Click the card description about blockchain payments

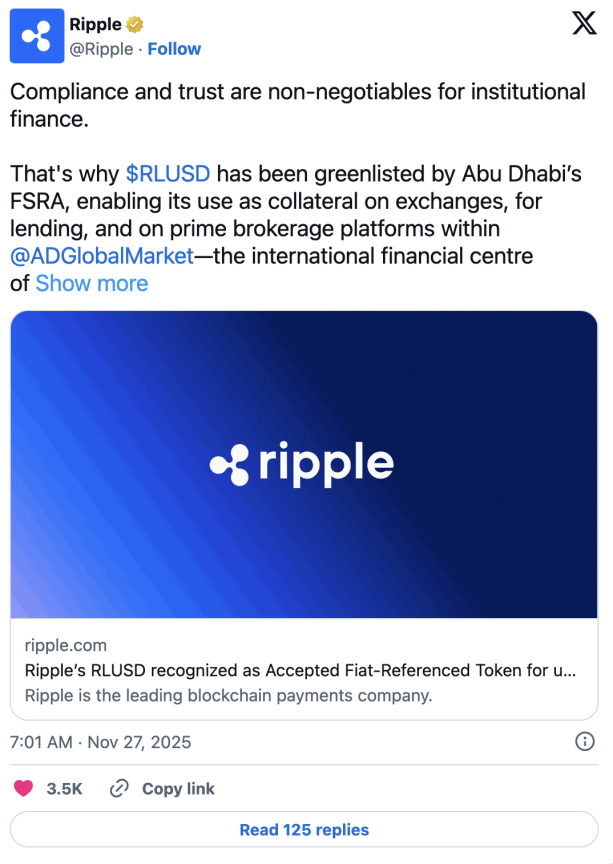[228, 695]
